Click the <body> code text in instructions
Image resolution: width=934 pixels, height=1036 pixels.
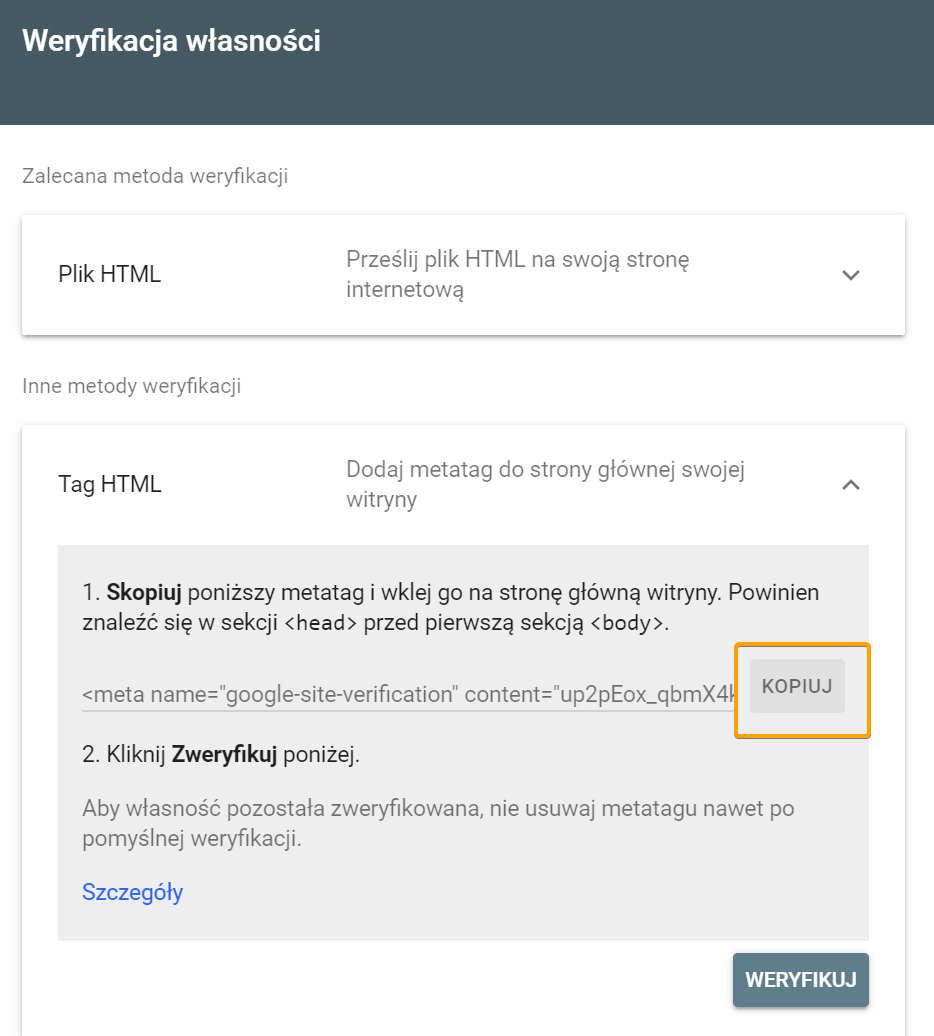[x=626, y=623]
